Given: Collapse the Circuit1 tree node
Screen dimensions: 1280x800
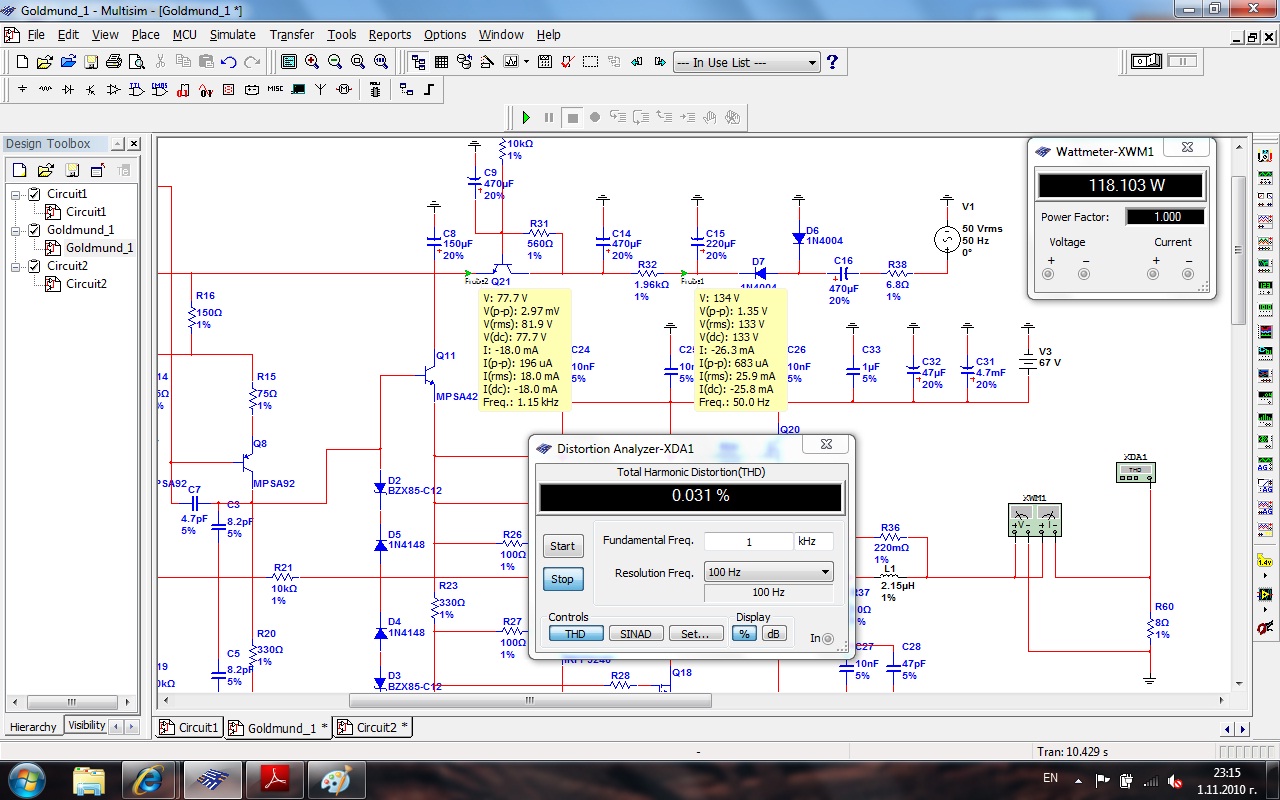Looking at the screenshot, I should pos(16,194).
